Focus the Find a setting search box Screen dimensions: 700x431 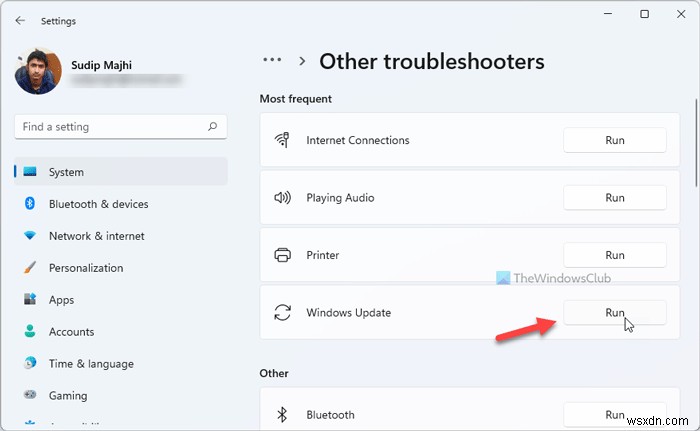tap(110, 127)
